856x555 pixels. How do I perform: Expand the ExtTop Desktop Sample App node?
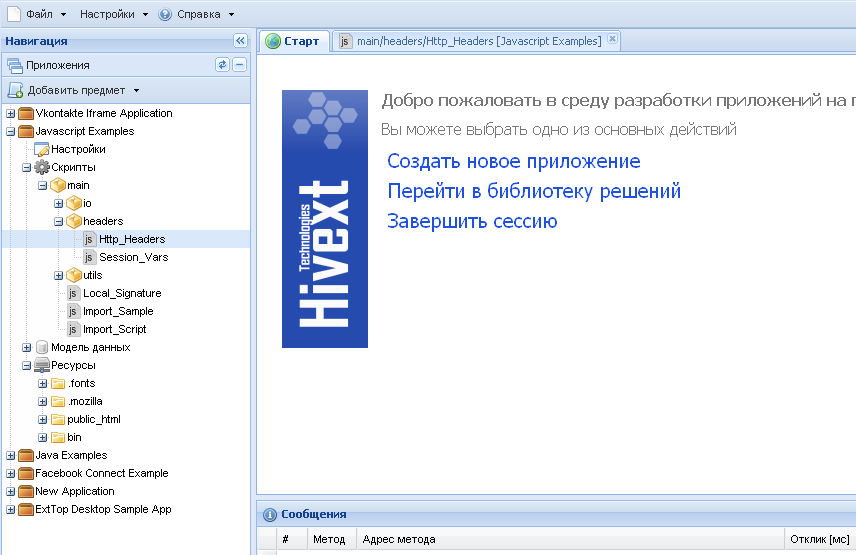(x=10, y=510)
